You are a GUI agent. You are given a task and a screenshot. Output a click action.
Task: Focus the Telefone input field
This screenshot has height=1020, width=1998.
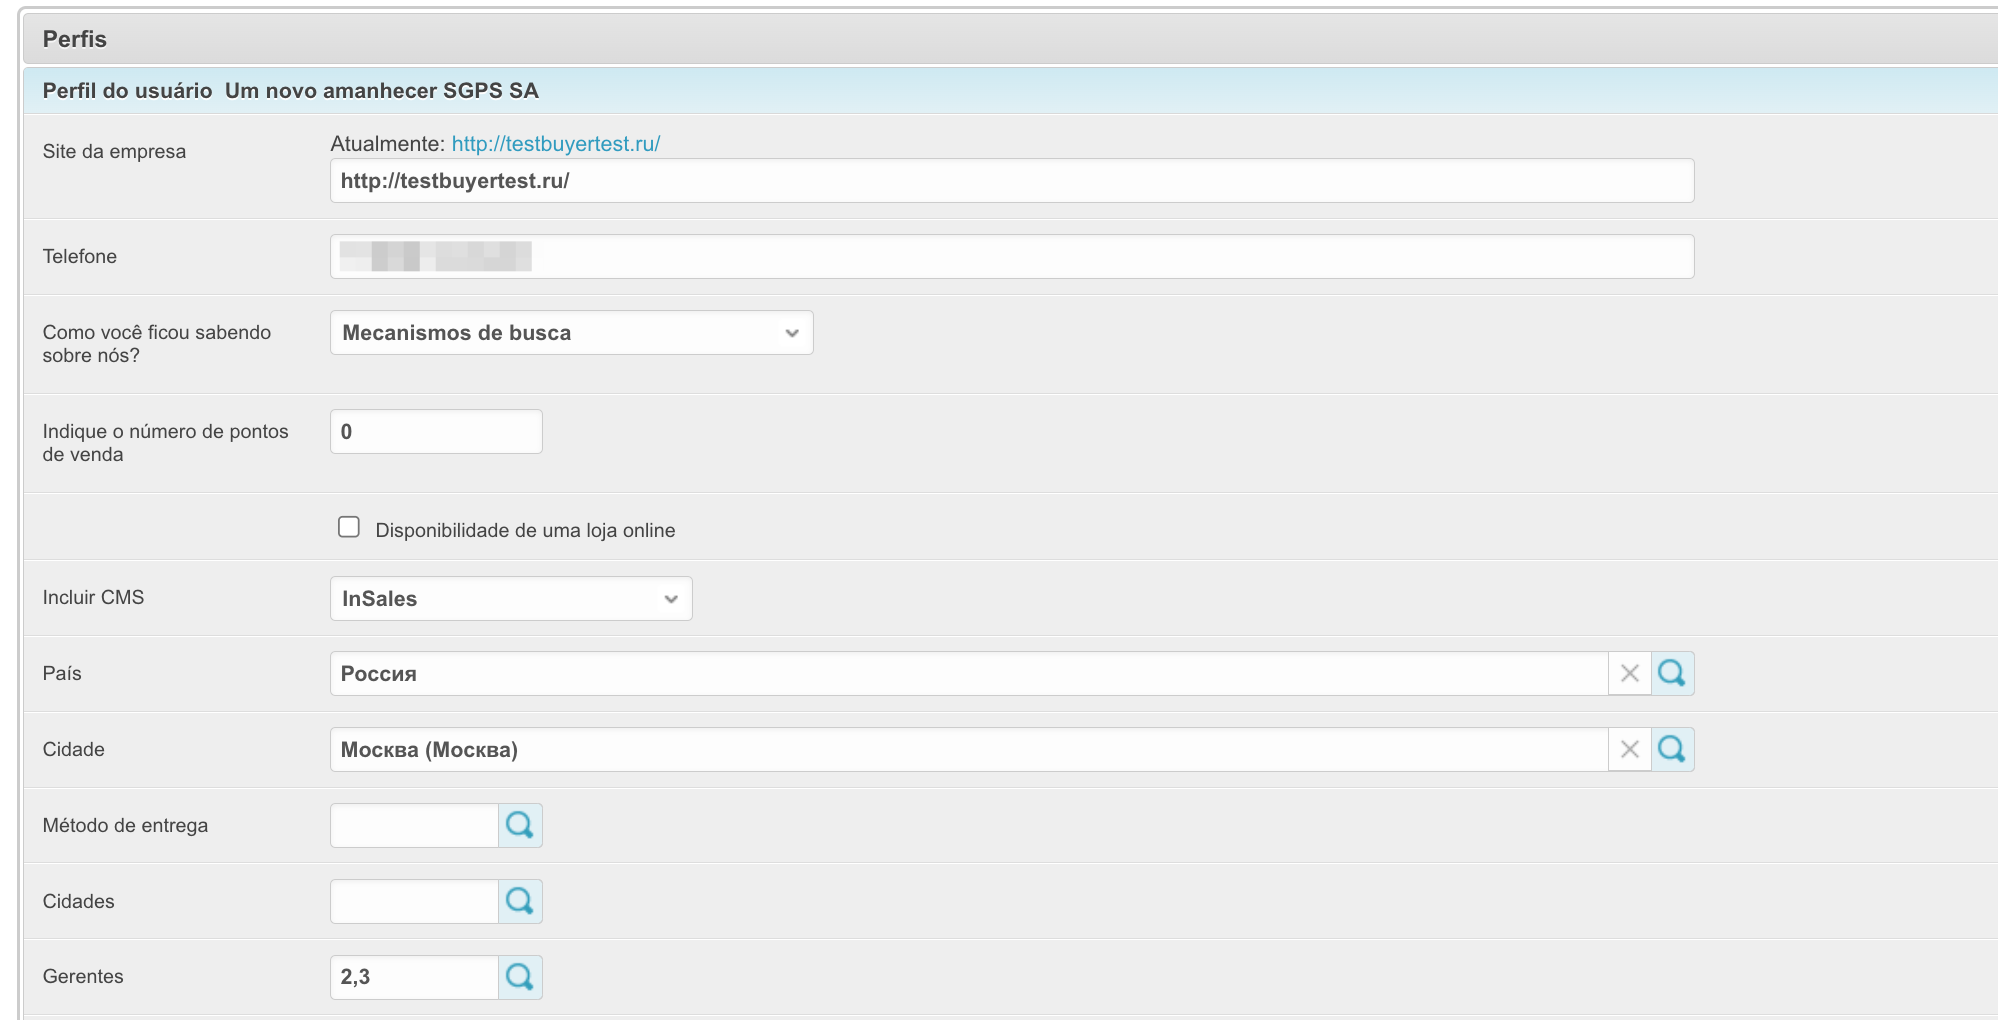tap(1010, 257)
